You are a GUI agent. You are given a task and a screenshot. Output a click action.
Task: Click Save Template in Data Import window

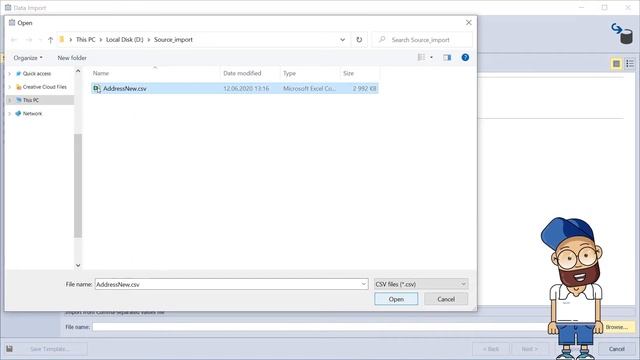point(50,349)
